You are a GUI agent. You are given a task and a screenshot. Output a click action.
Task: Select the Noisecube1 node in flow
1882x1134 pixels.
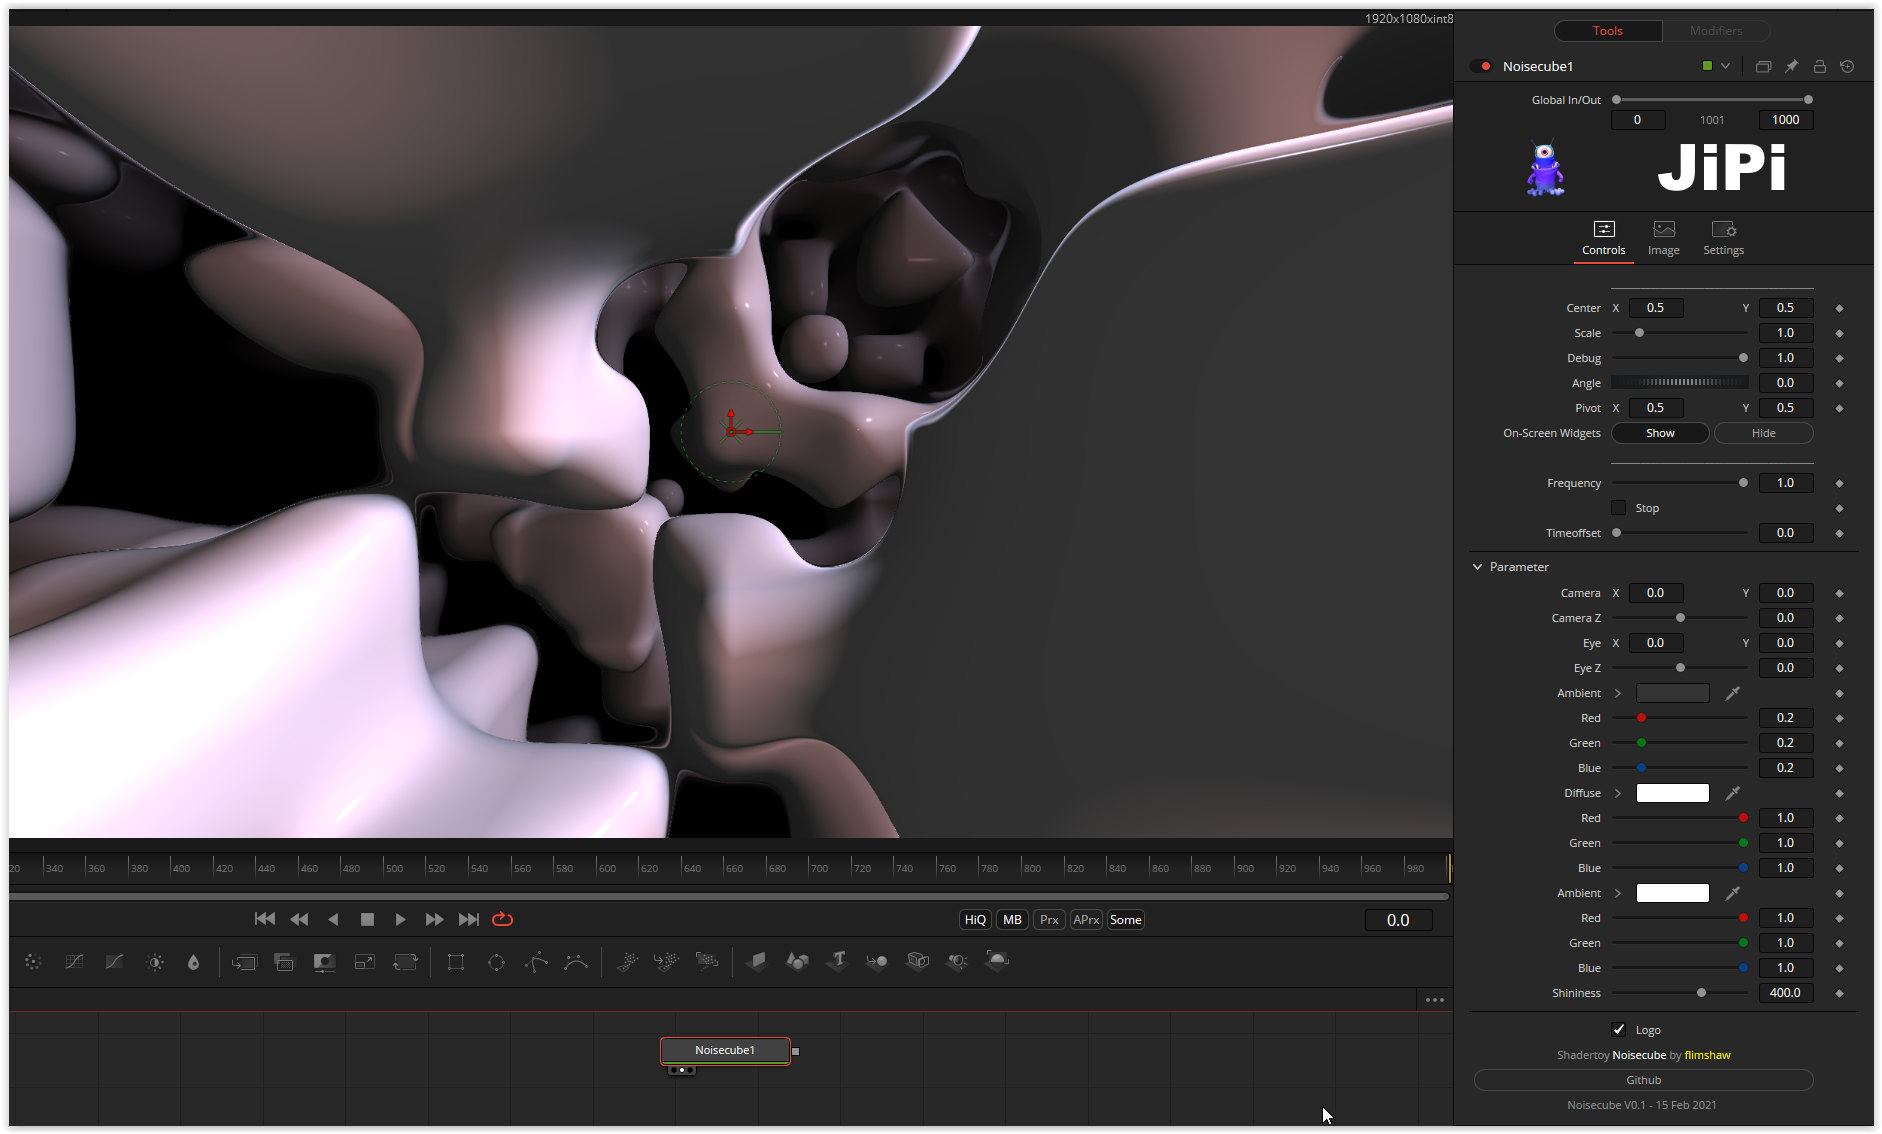725,1050
